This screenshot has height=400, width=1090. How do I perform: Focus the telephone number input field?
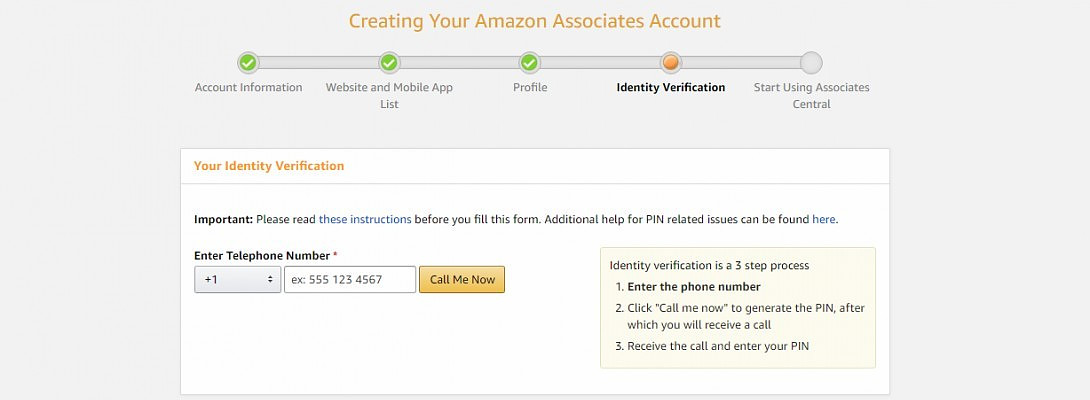[350, 280]
